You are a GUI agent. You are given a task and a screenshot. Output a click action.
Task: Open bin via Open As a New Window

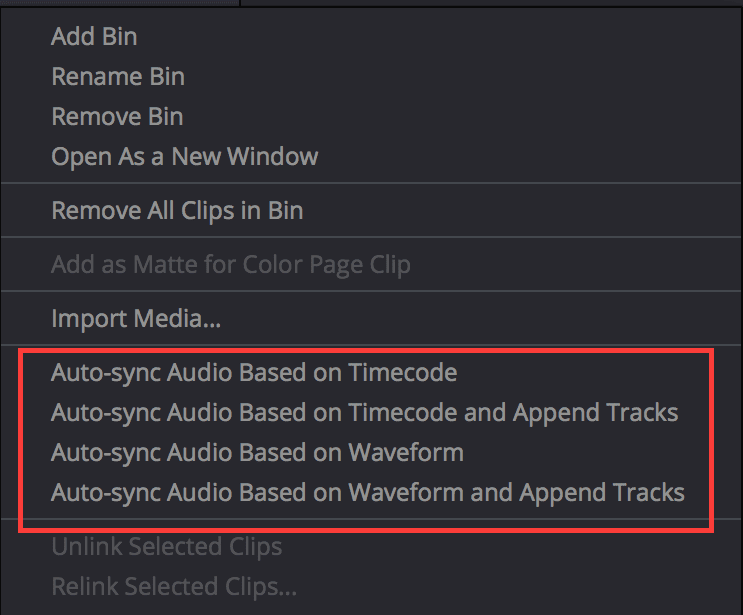click(x=185, y=157)
